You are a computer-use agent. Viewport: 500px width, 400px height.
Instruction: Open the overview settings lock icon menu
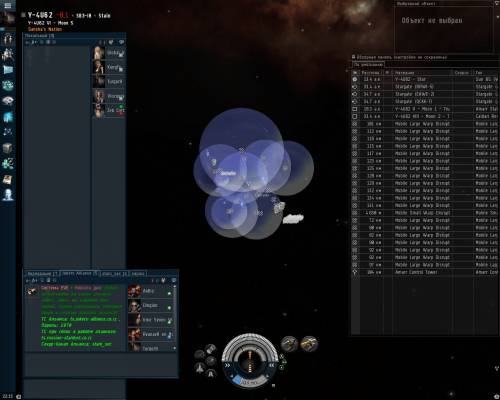(x=354, y=57)
